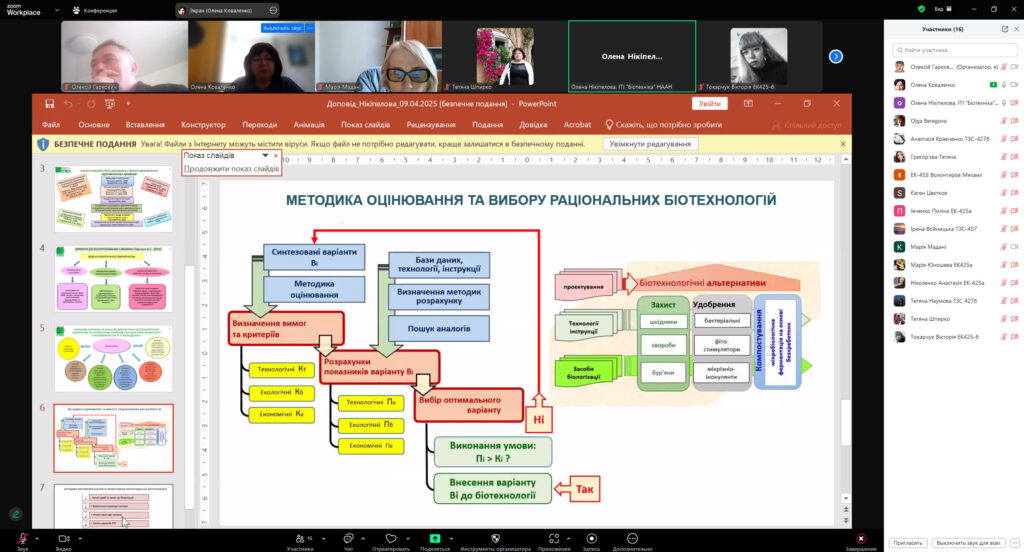Click red Завершение end meeting icon
Viewport: 1024px width, 552px height.
tap(861, 538)
